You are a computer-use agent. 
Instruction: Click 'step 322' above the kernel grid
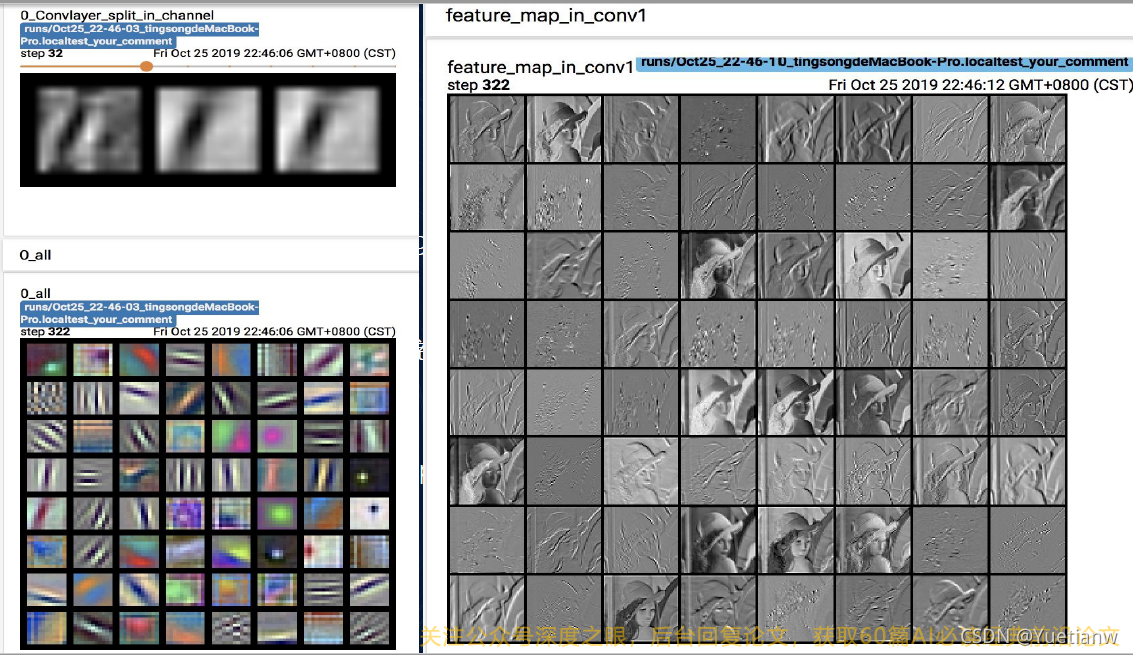click(45, 331)
